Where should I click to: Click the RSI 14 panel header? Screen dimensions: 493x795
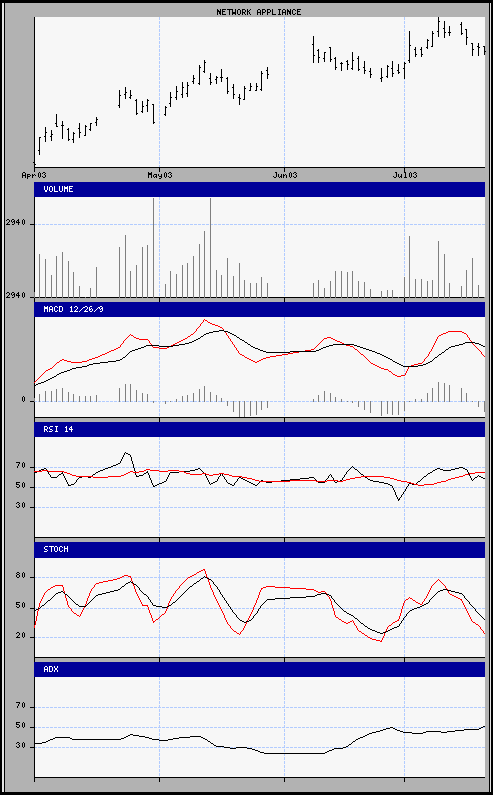(x=260, y=429)
